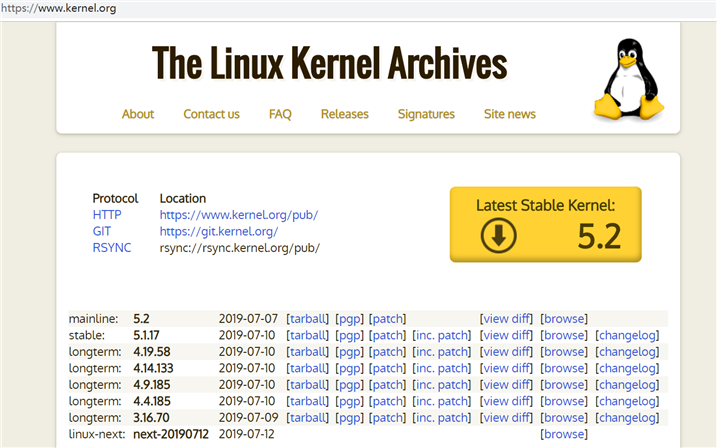This screenshot has width=717, height=448.
Task: Browse the linux-next next-20190712 tree
Action: tap(564, 434)
